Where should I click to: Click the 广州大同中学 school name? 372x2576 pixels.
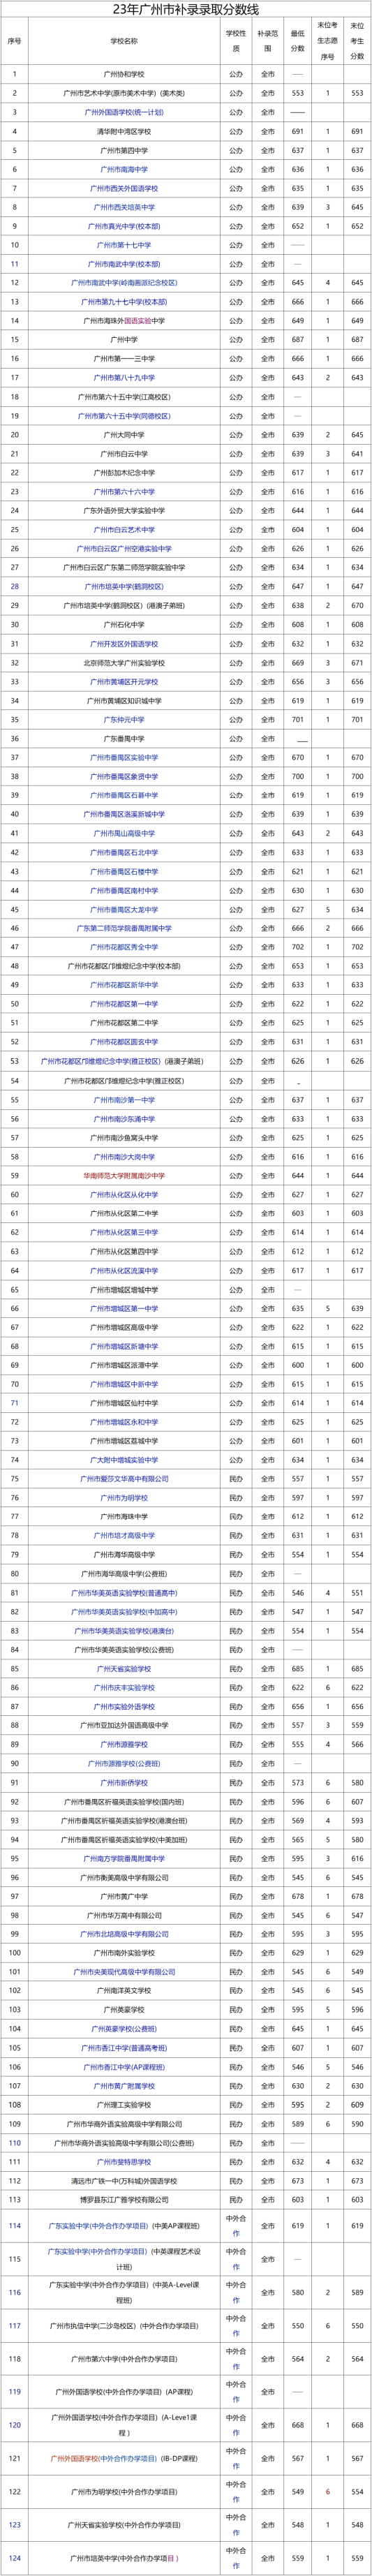(x=124, y=435)
